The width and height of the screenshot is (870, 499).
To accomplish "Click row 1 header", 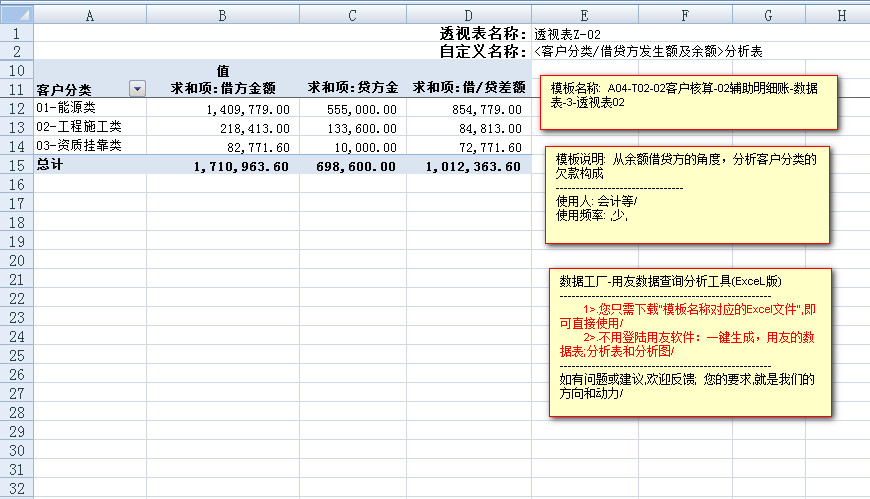I will click(16, 34).
